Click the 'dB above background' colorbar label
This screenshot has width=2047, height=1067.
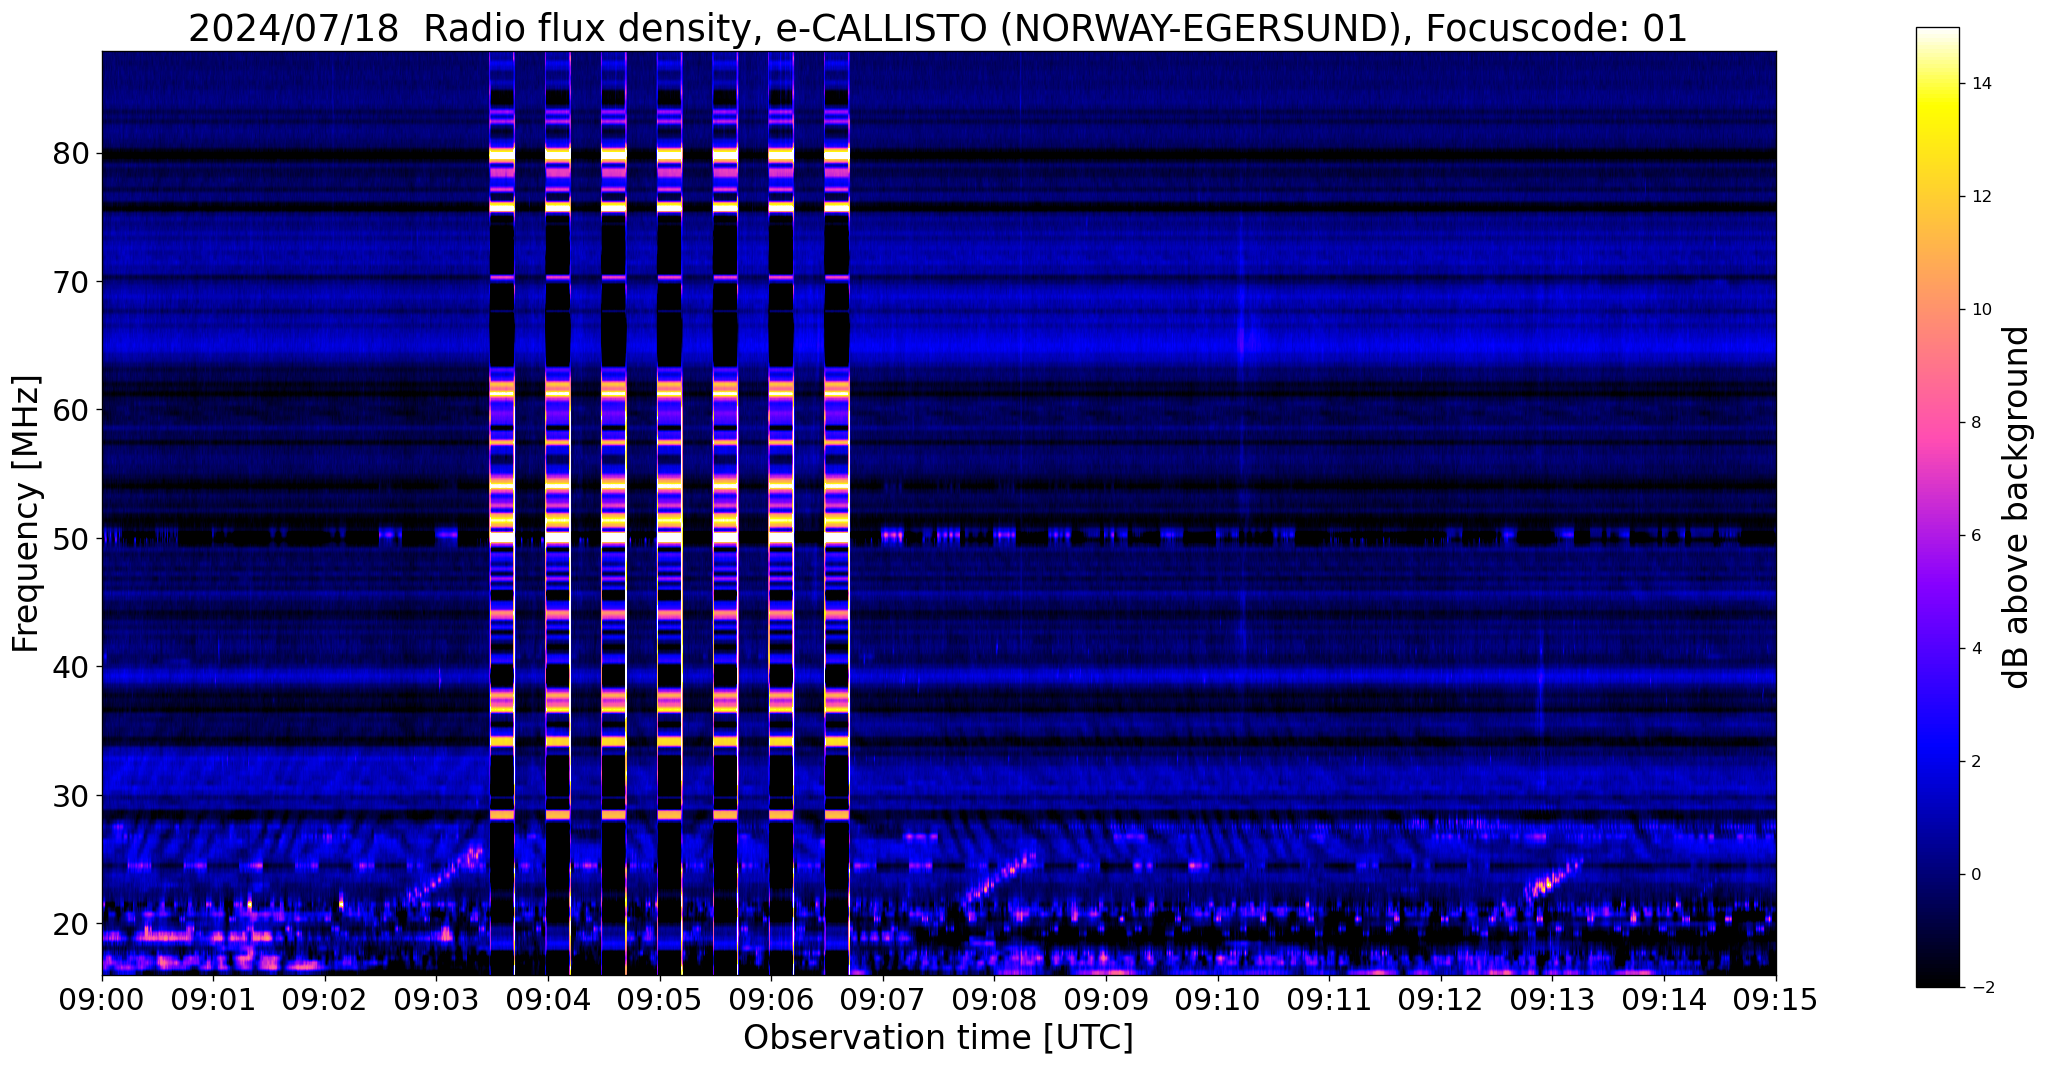click(2018, 507)
